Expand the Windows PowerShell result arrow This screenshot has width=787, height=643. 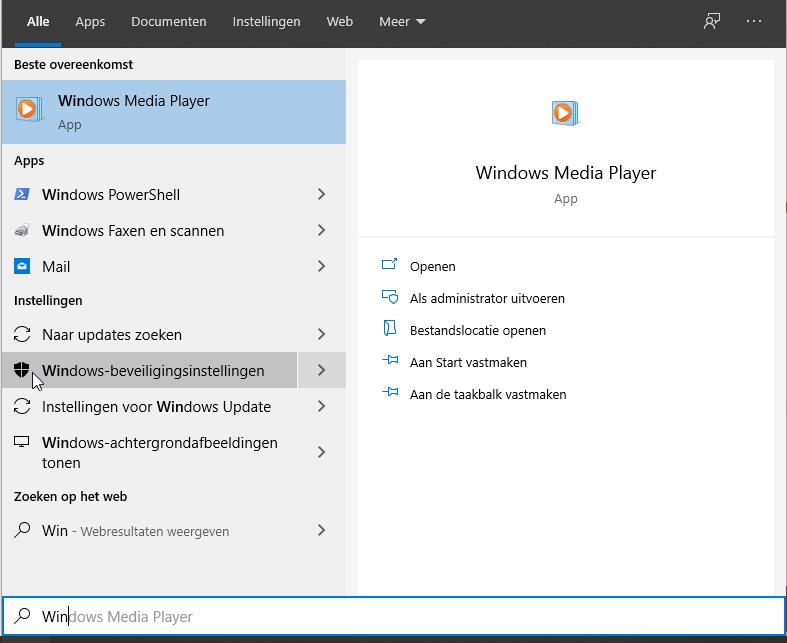pos(321,195)
